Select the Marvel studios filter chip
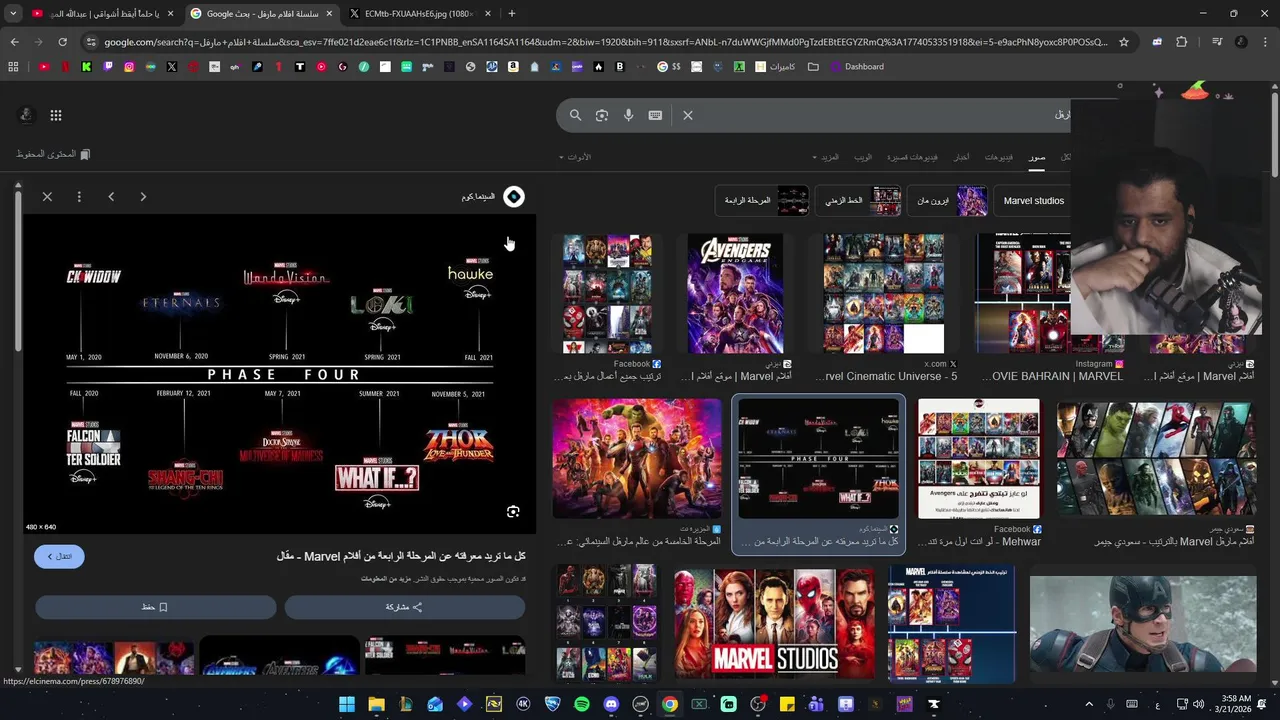This screenshot has height=720, width=1280. point(1033,201)
